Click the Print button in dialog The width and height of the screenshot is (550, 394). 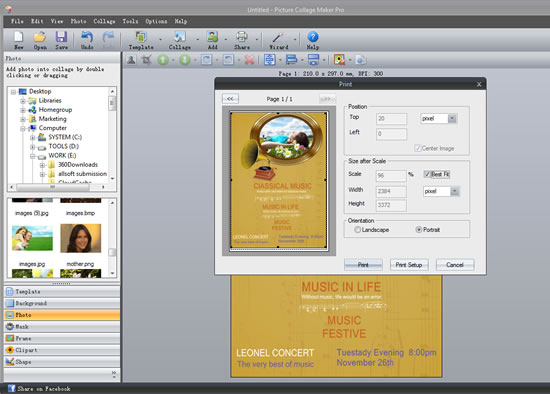click(363, 265)
